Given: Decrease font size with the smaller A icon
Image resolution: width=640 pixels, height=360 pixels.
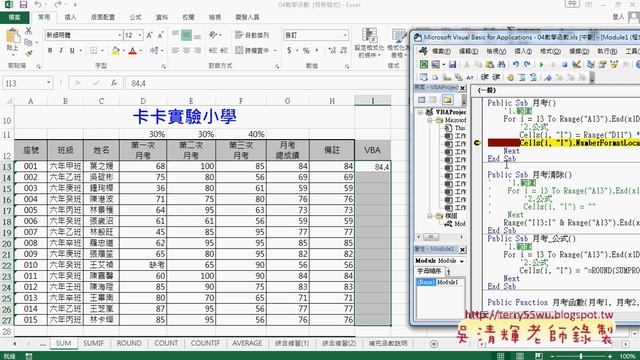Looking at the screenshot, I should tap(161, 35).
